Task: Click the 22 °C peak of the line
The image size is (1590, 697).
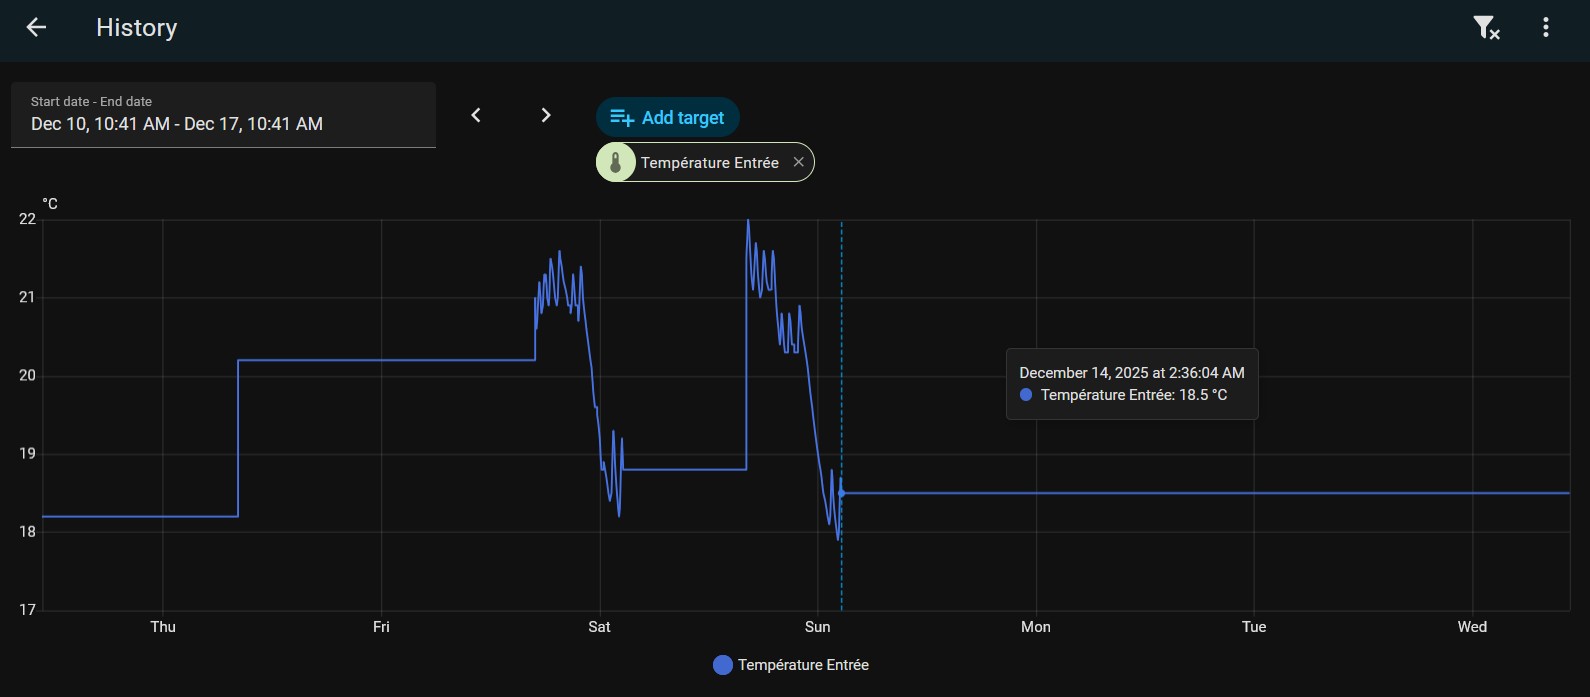Action: [x=748, y=222]
